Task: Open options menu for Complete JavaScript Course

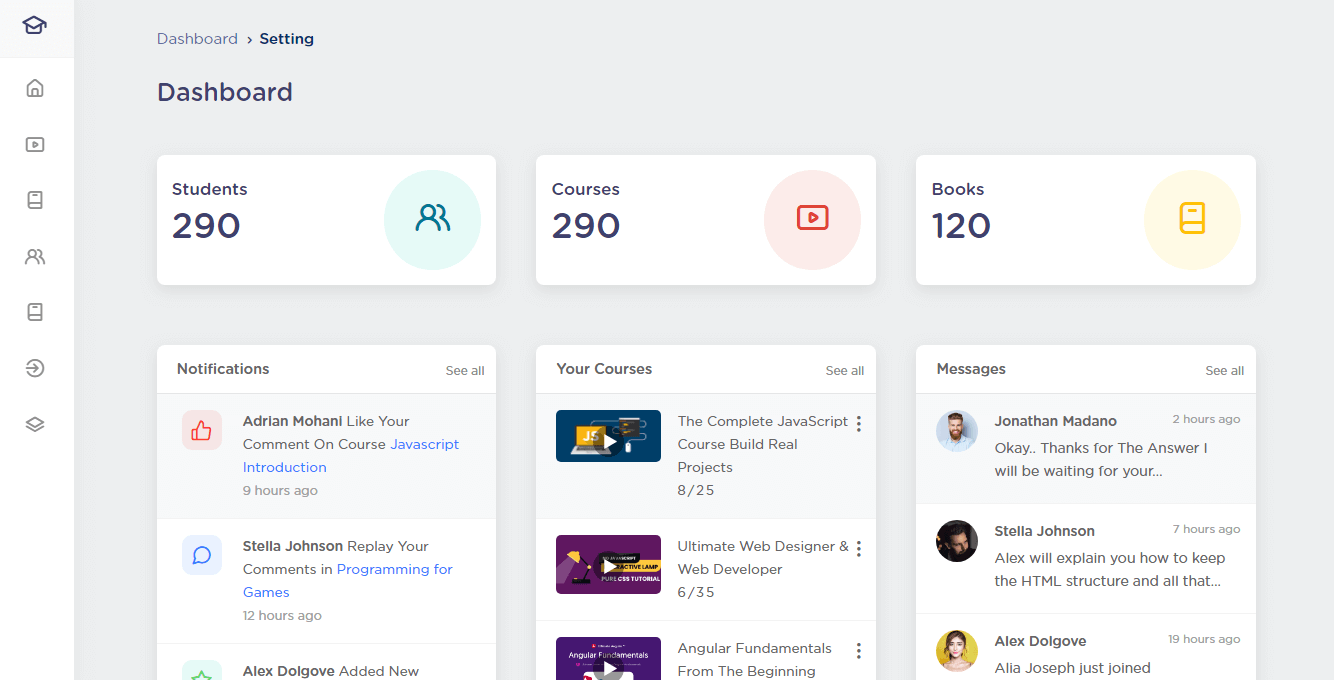Action: tap(858, 424)
